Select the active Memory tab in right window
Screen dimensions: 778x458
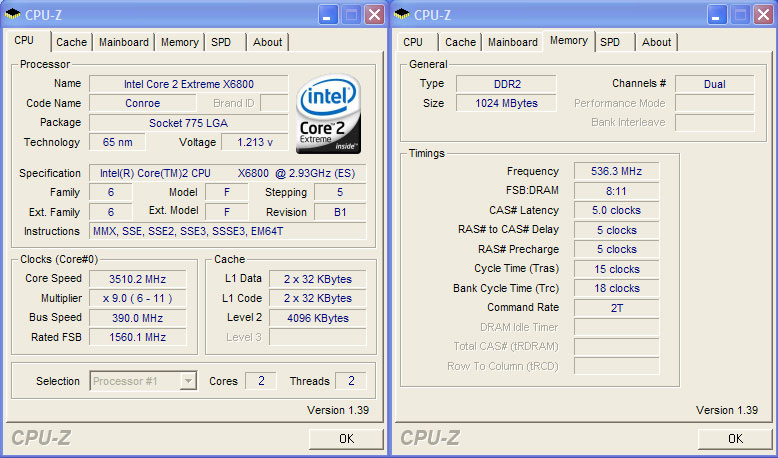coord(569,41)
